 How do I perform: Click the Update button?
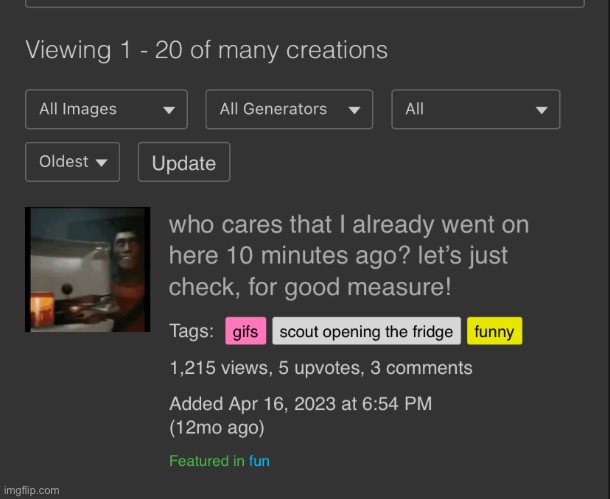pos(184,162)
